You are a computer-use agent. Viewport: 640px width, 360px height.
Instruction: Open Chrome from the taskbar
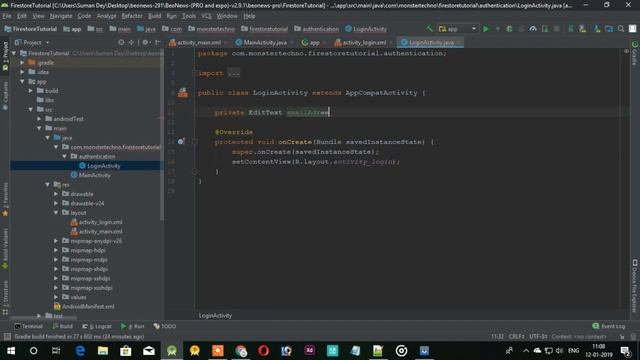241,351
